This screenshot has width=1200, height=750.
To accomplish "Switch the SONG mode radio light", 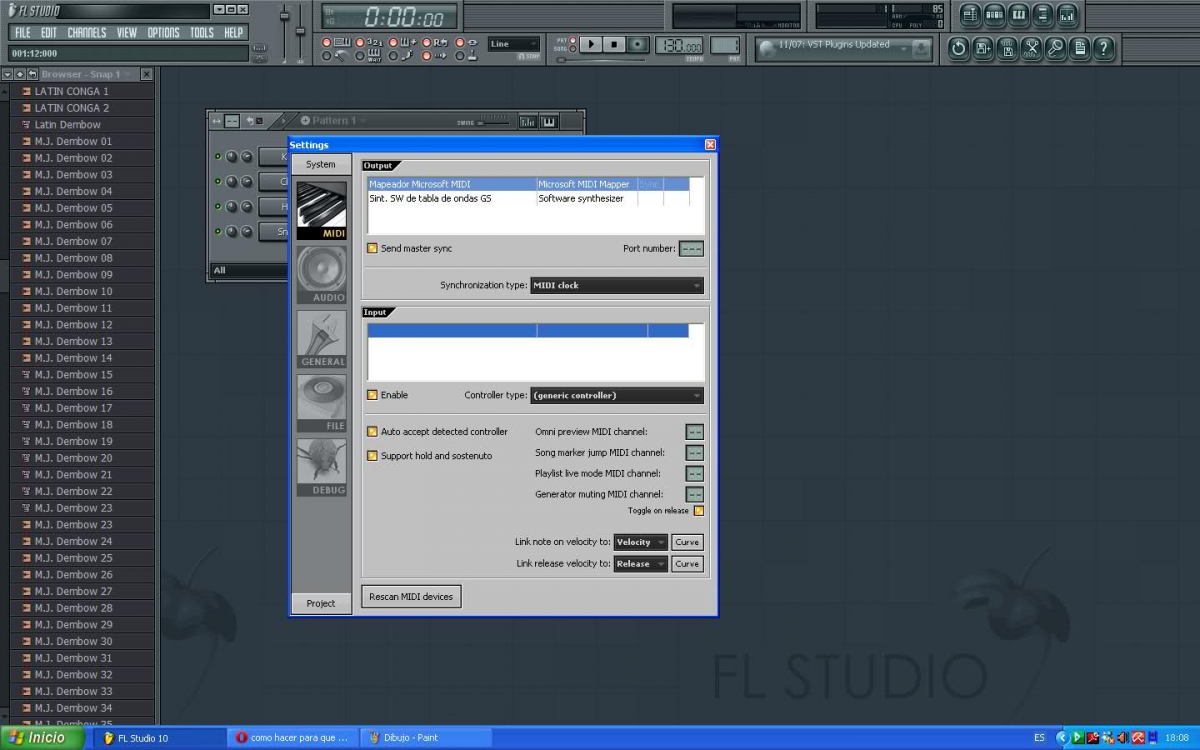I will coord(573,49).
